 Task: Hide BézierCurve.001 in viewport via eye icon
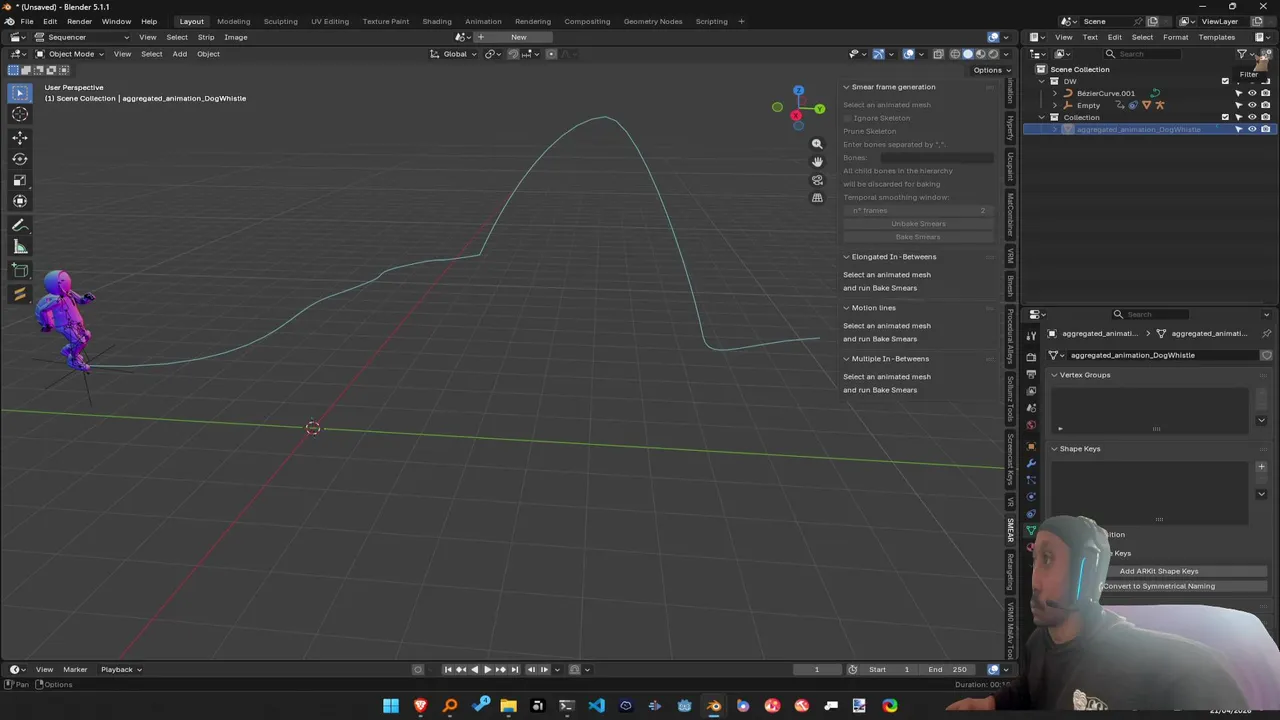click(x=1252, y=93)
